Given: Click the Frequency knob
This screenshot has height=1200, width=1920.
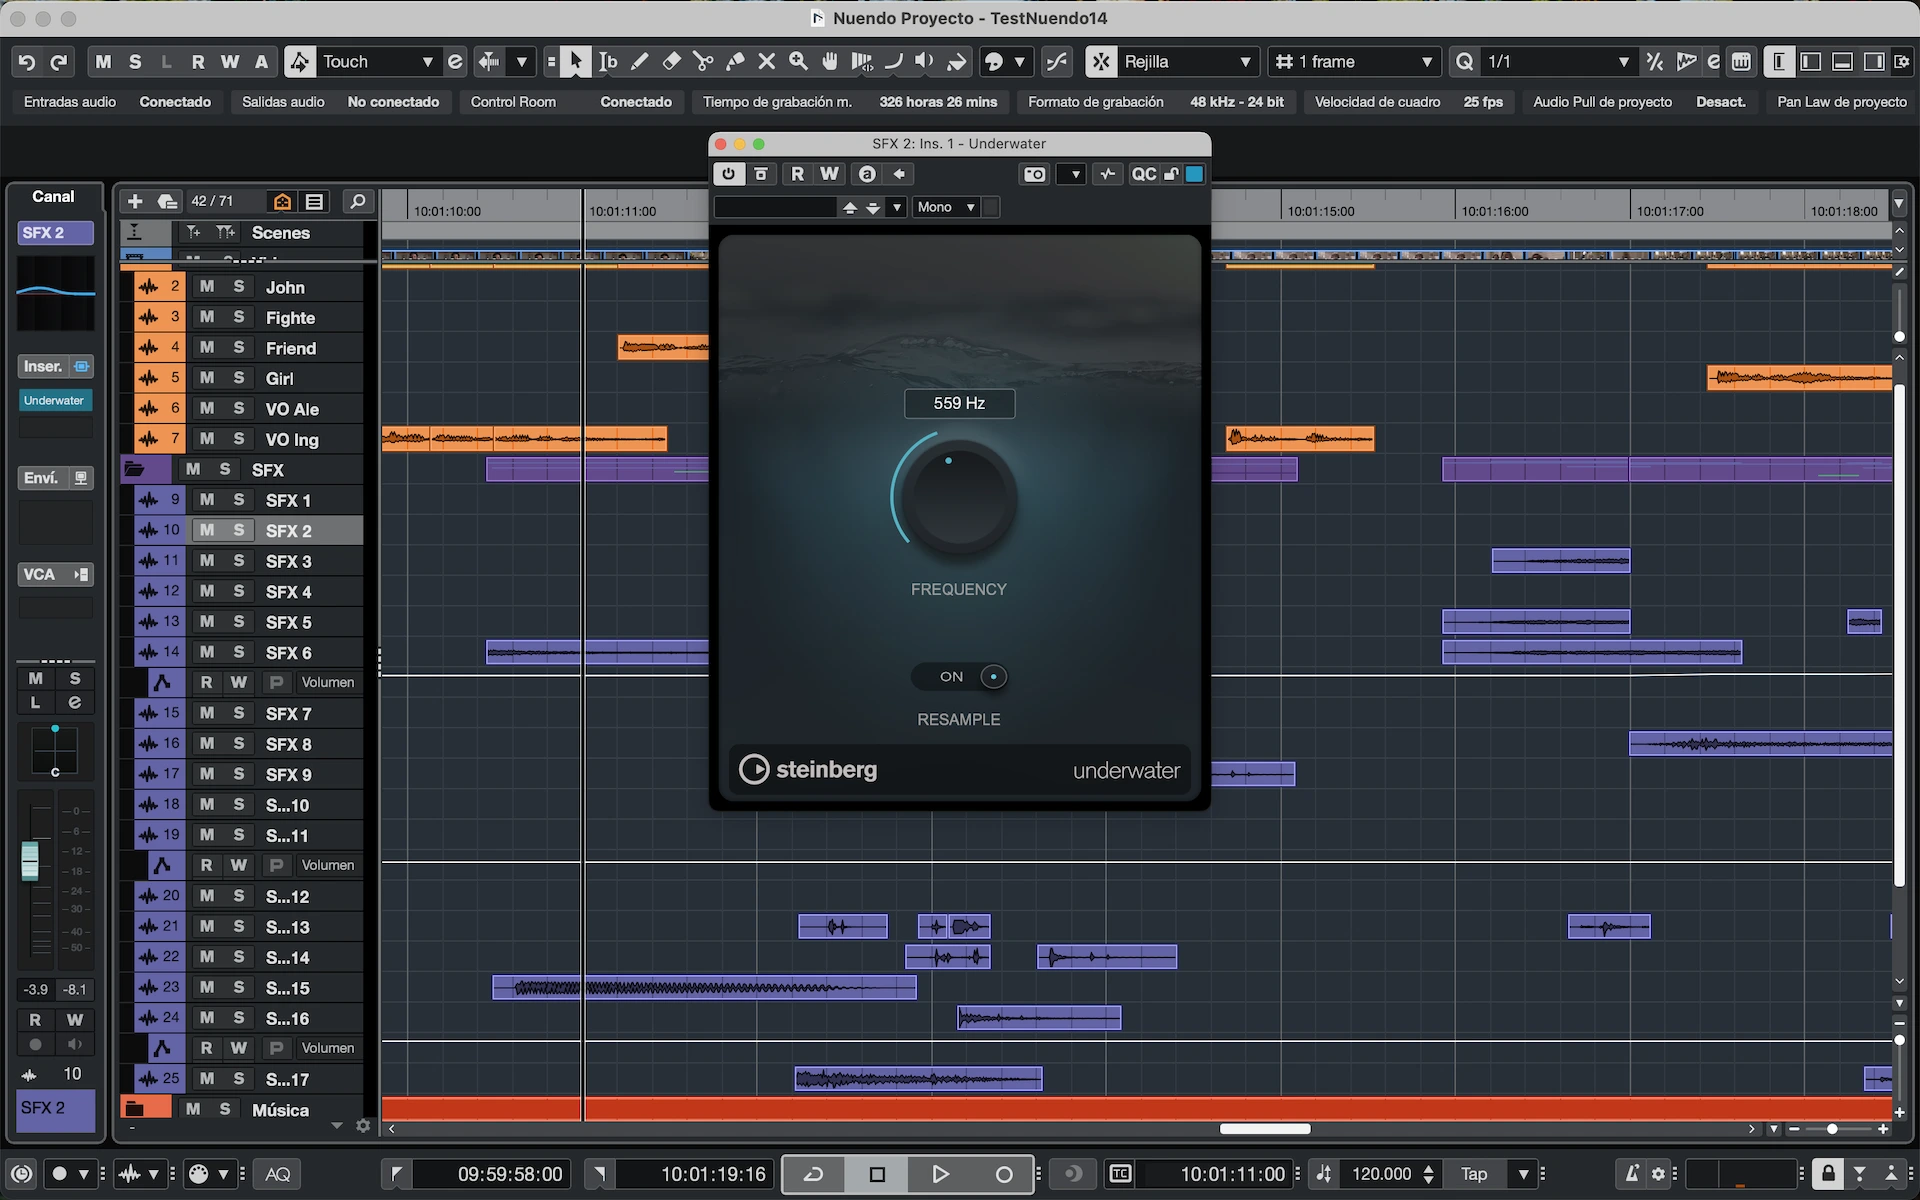Looking at the screenshot, I should pos(958,498).
